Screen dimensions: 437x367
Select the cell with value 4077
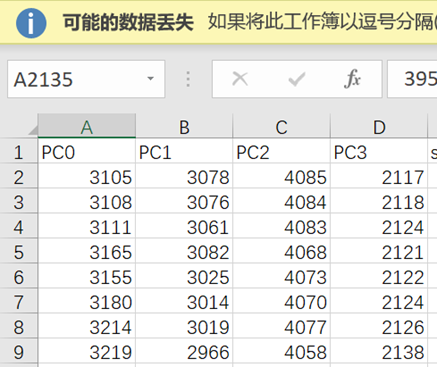coord(281,327)
